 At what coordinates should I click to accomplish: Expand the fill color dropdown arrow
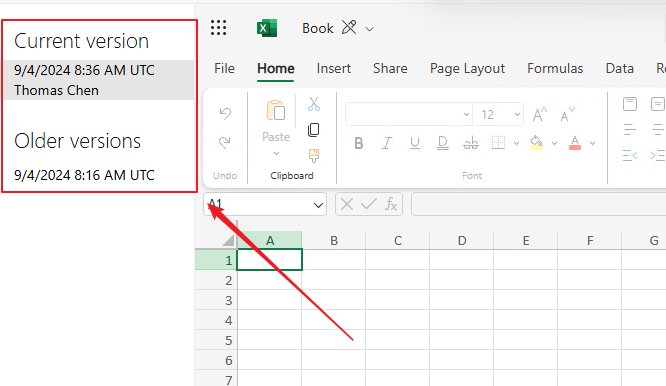(x=554, y=144)
